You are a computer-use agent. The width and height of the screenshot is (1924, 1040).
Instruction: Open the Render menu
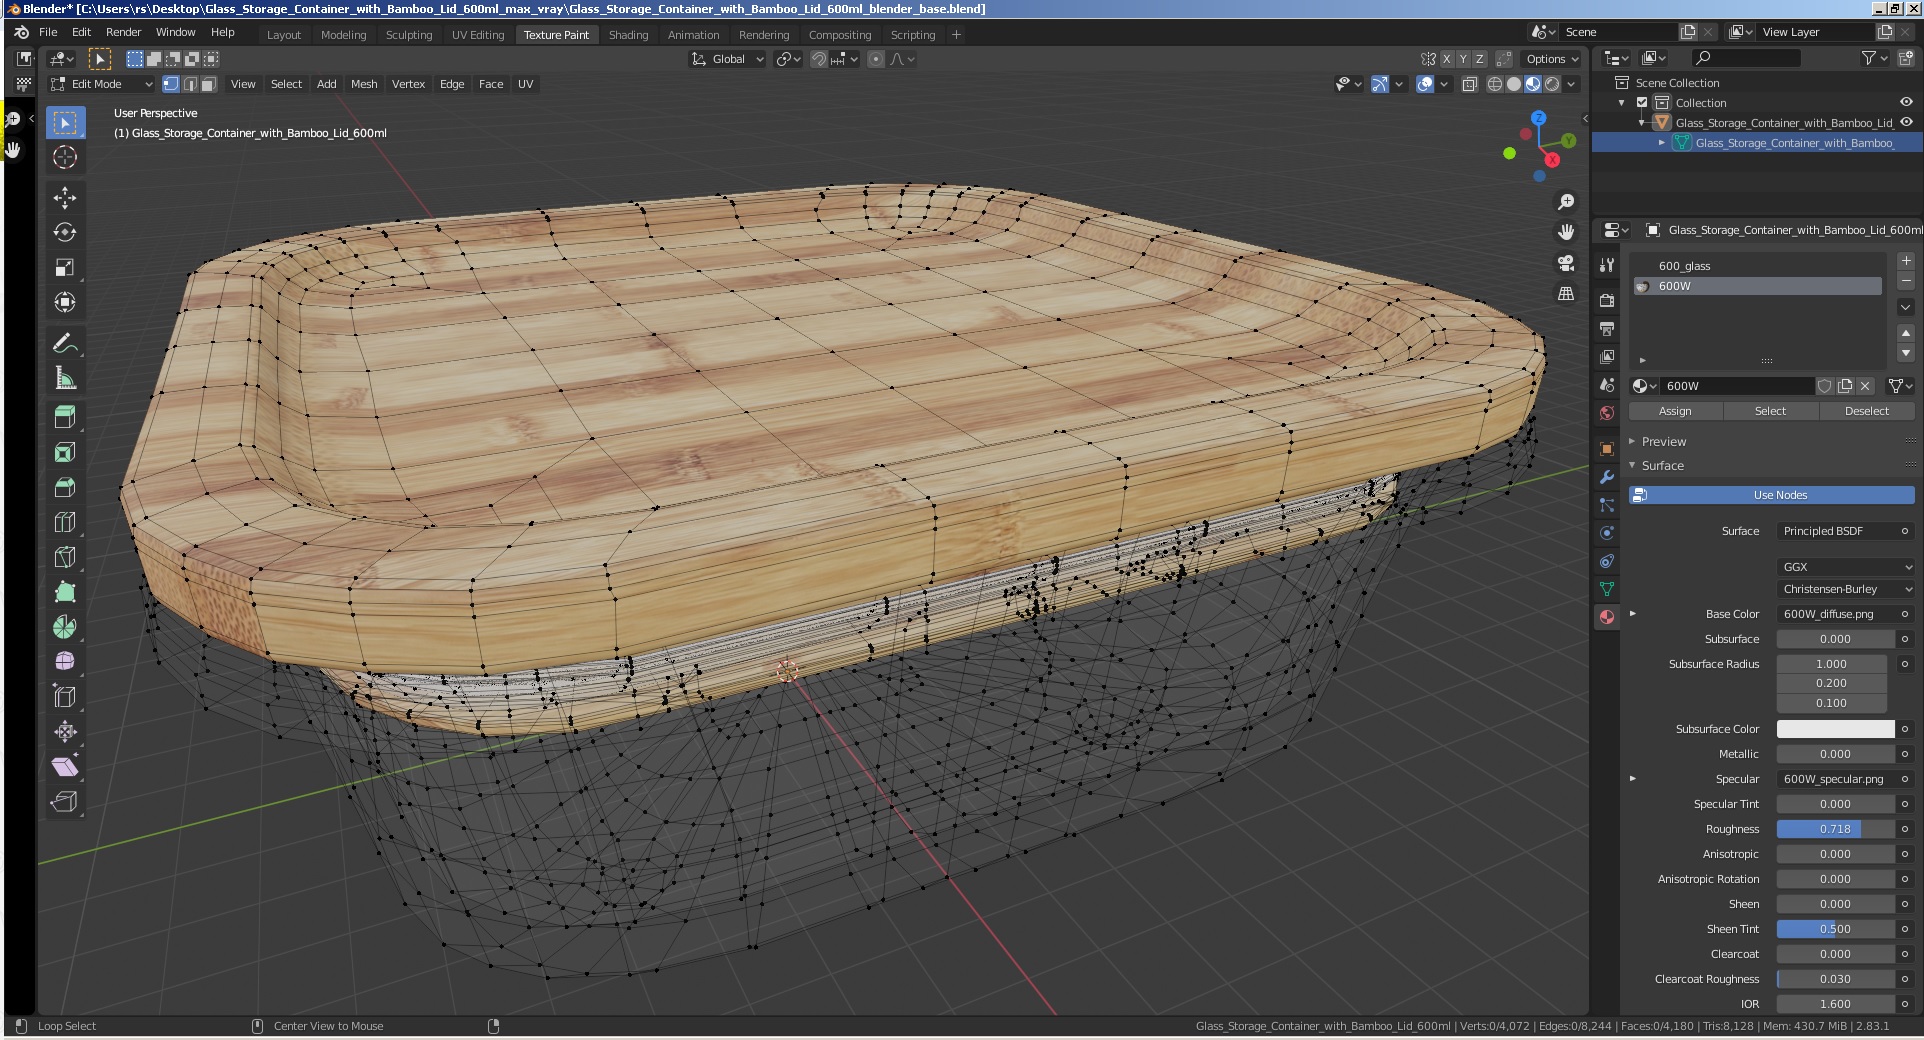(123, 32)
